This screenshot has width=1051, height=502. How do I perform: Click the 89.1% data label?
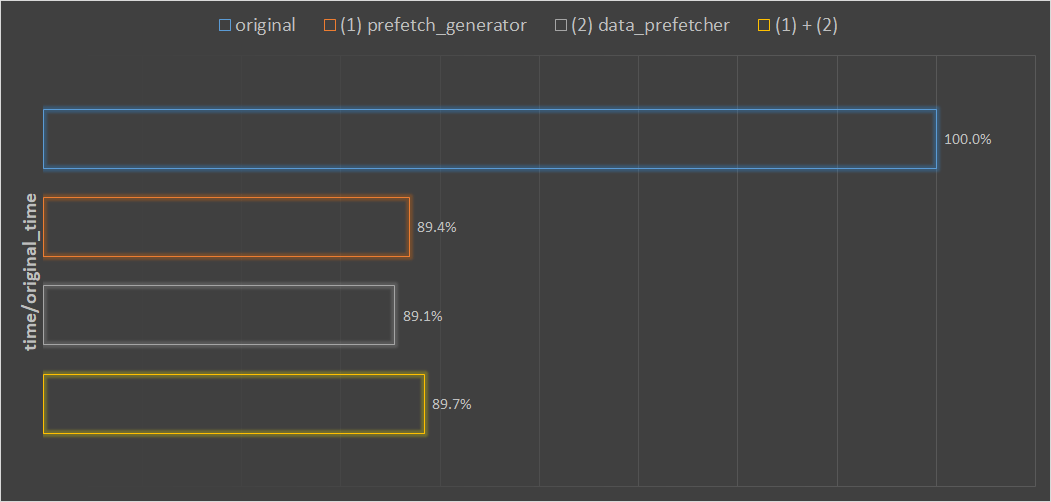click(x=423, y=317)
